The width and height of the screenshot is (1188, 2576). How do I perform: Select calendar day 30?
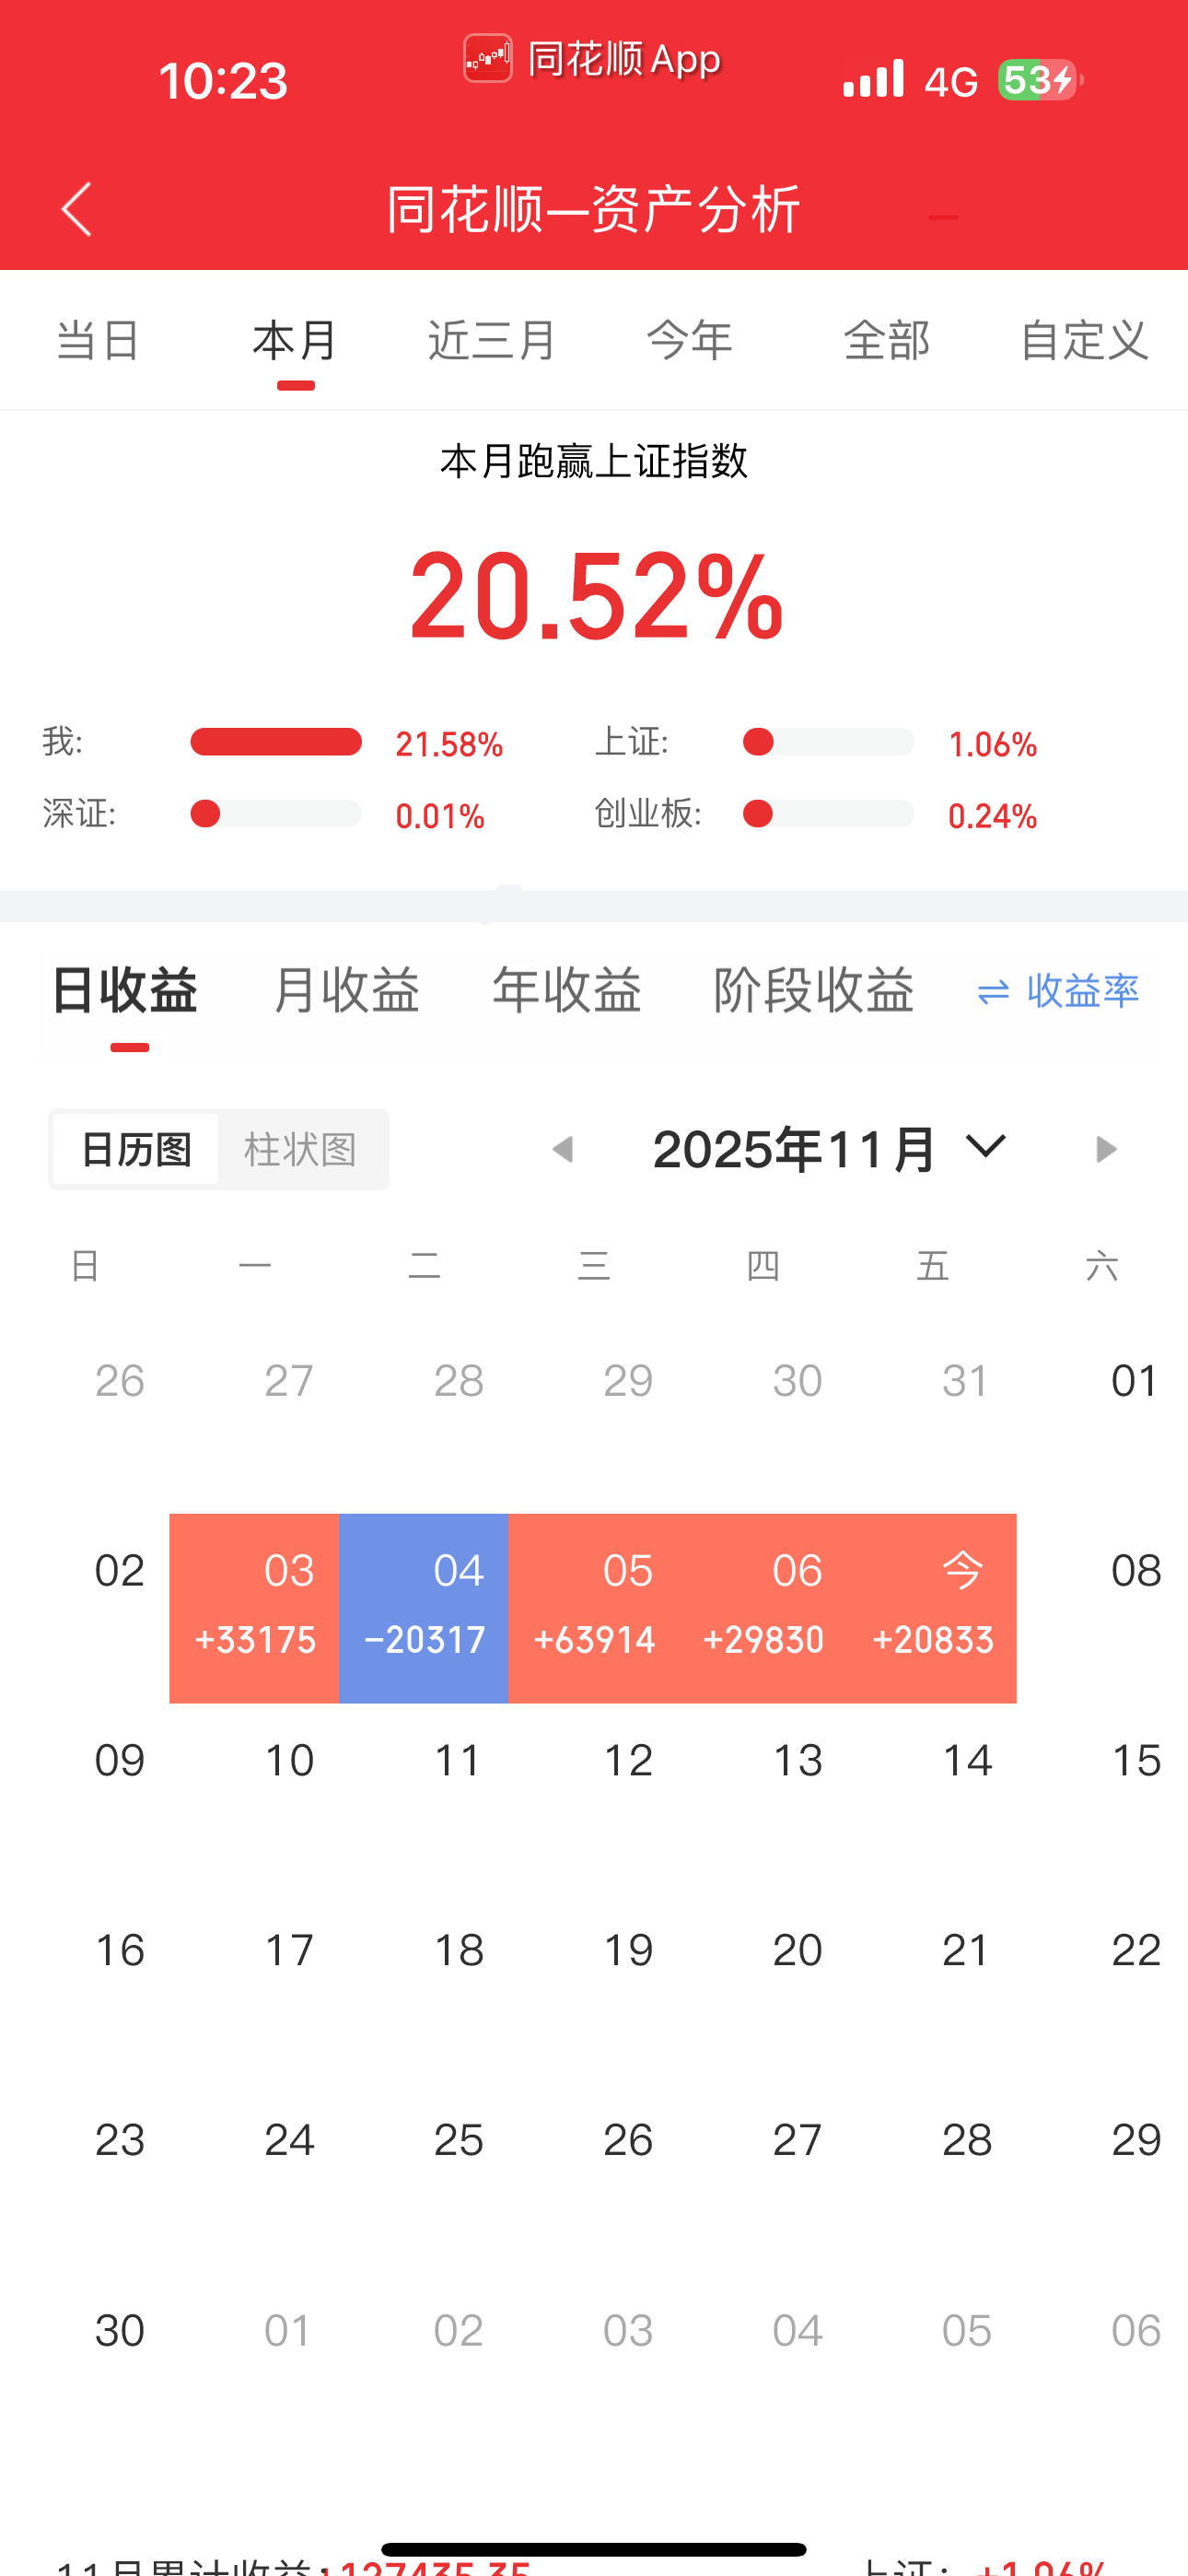click(119, 2331)
